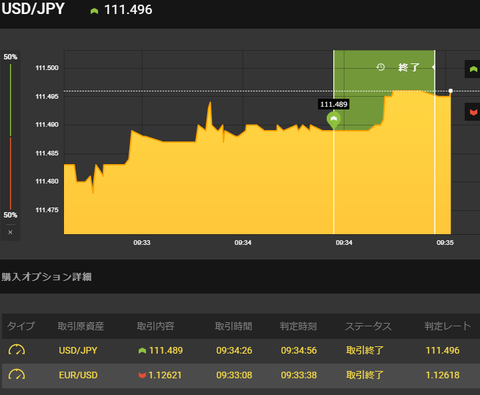Click the 111.485 price axis label
The image size is (480, 395).
click(x=47, y=153)
